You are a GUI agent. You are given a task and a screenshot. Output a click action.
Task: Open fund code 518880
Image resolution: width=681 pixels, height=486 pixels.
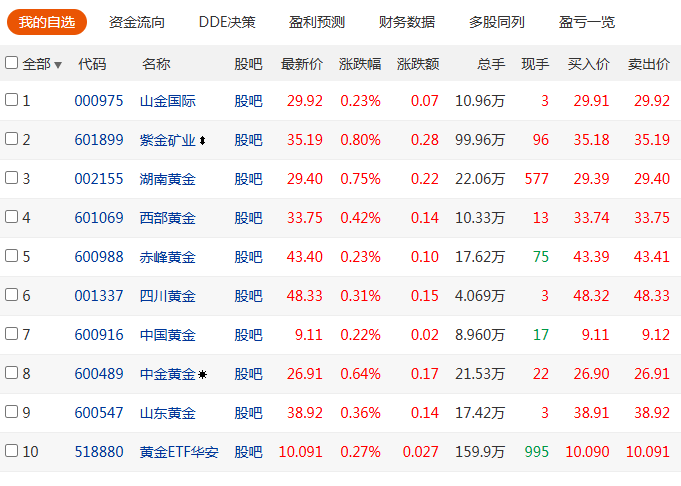99,452
